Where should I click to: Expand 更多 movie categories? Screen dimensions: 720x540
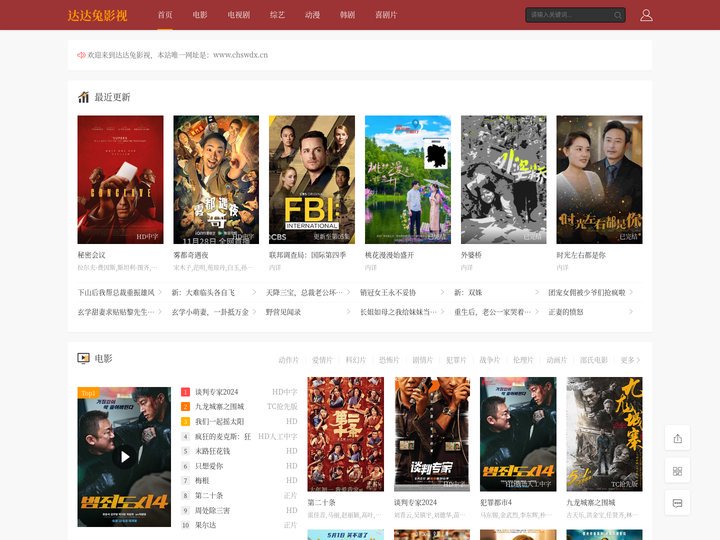click(630, 360)
